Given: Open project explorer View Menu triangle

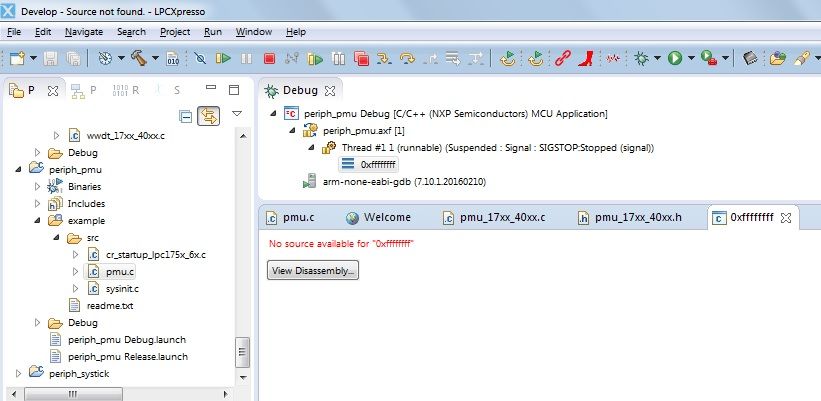Looking at the screenshot, I should (237, 114).
